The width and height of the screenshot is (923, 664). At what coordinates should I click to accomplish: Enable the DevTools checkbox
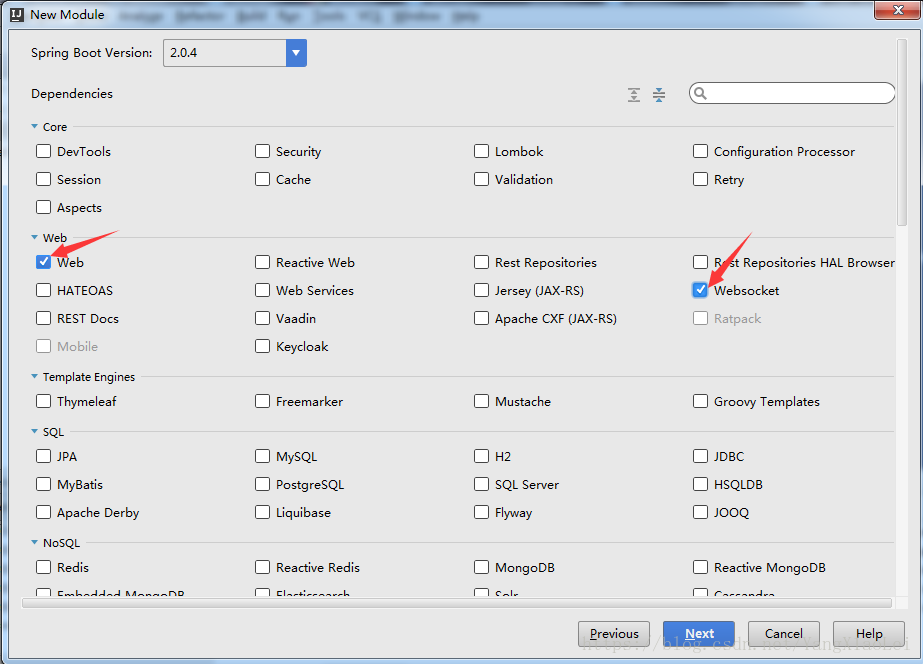44,151
